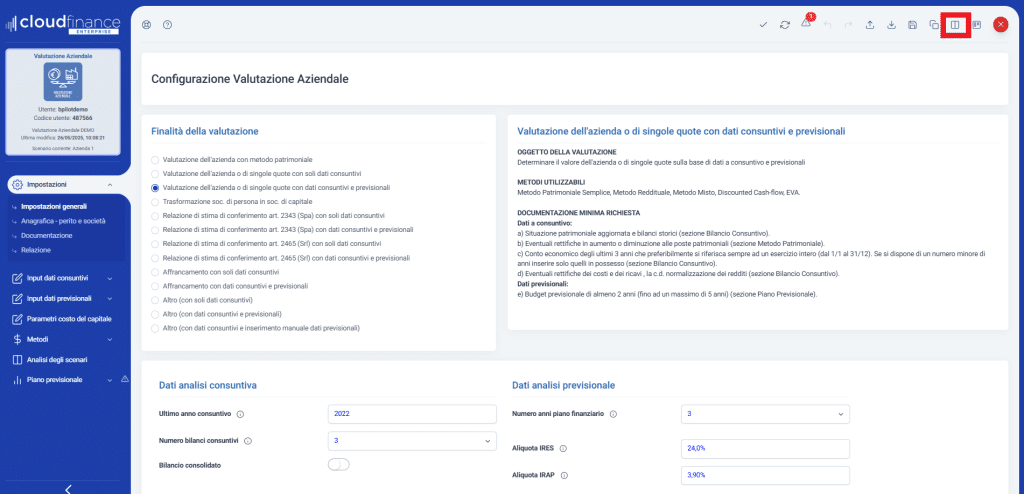Select art. 2465 (Srl) consuntivi e previsionali

coord(155,258)
